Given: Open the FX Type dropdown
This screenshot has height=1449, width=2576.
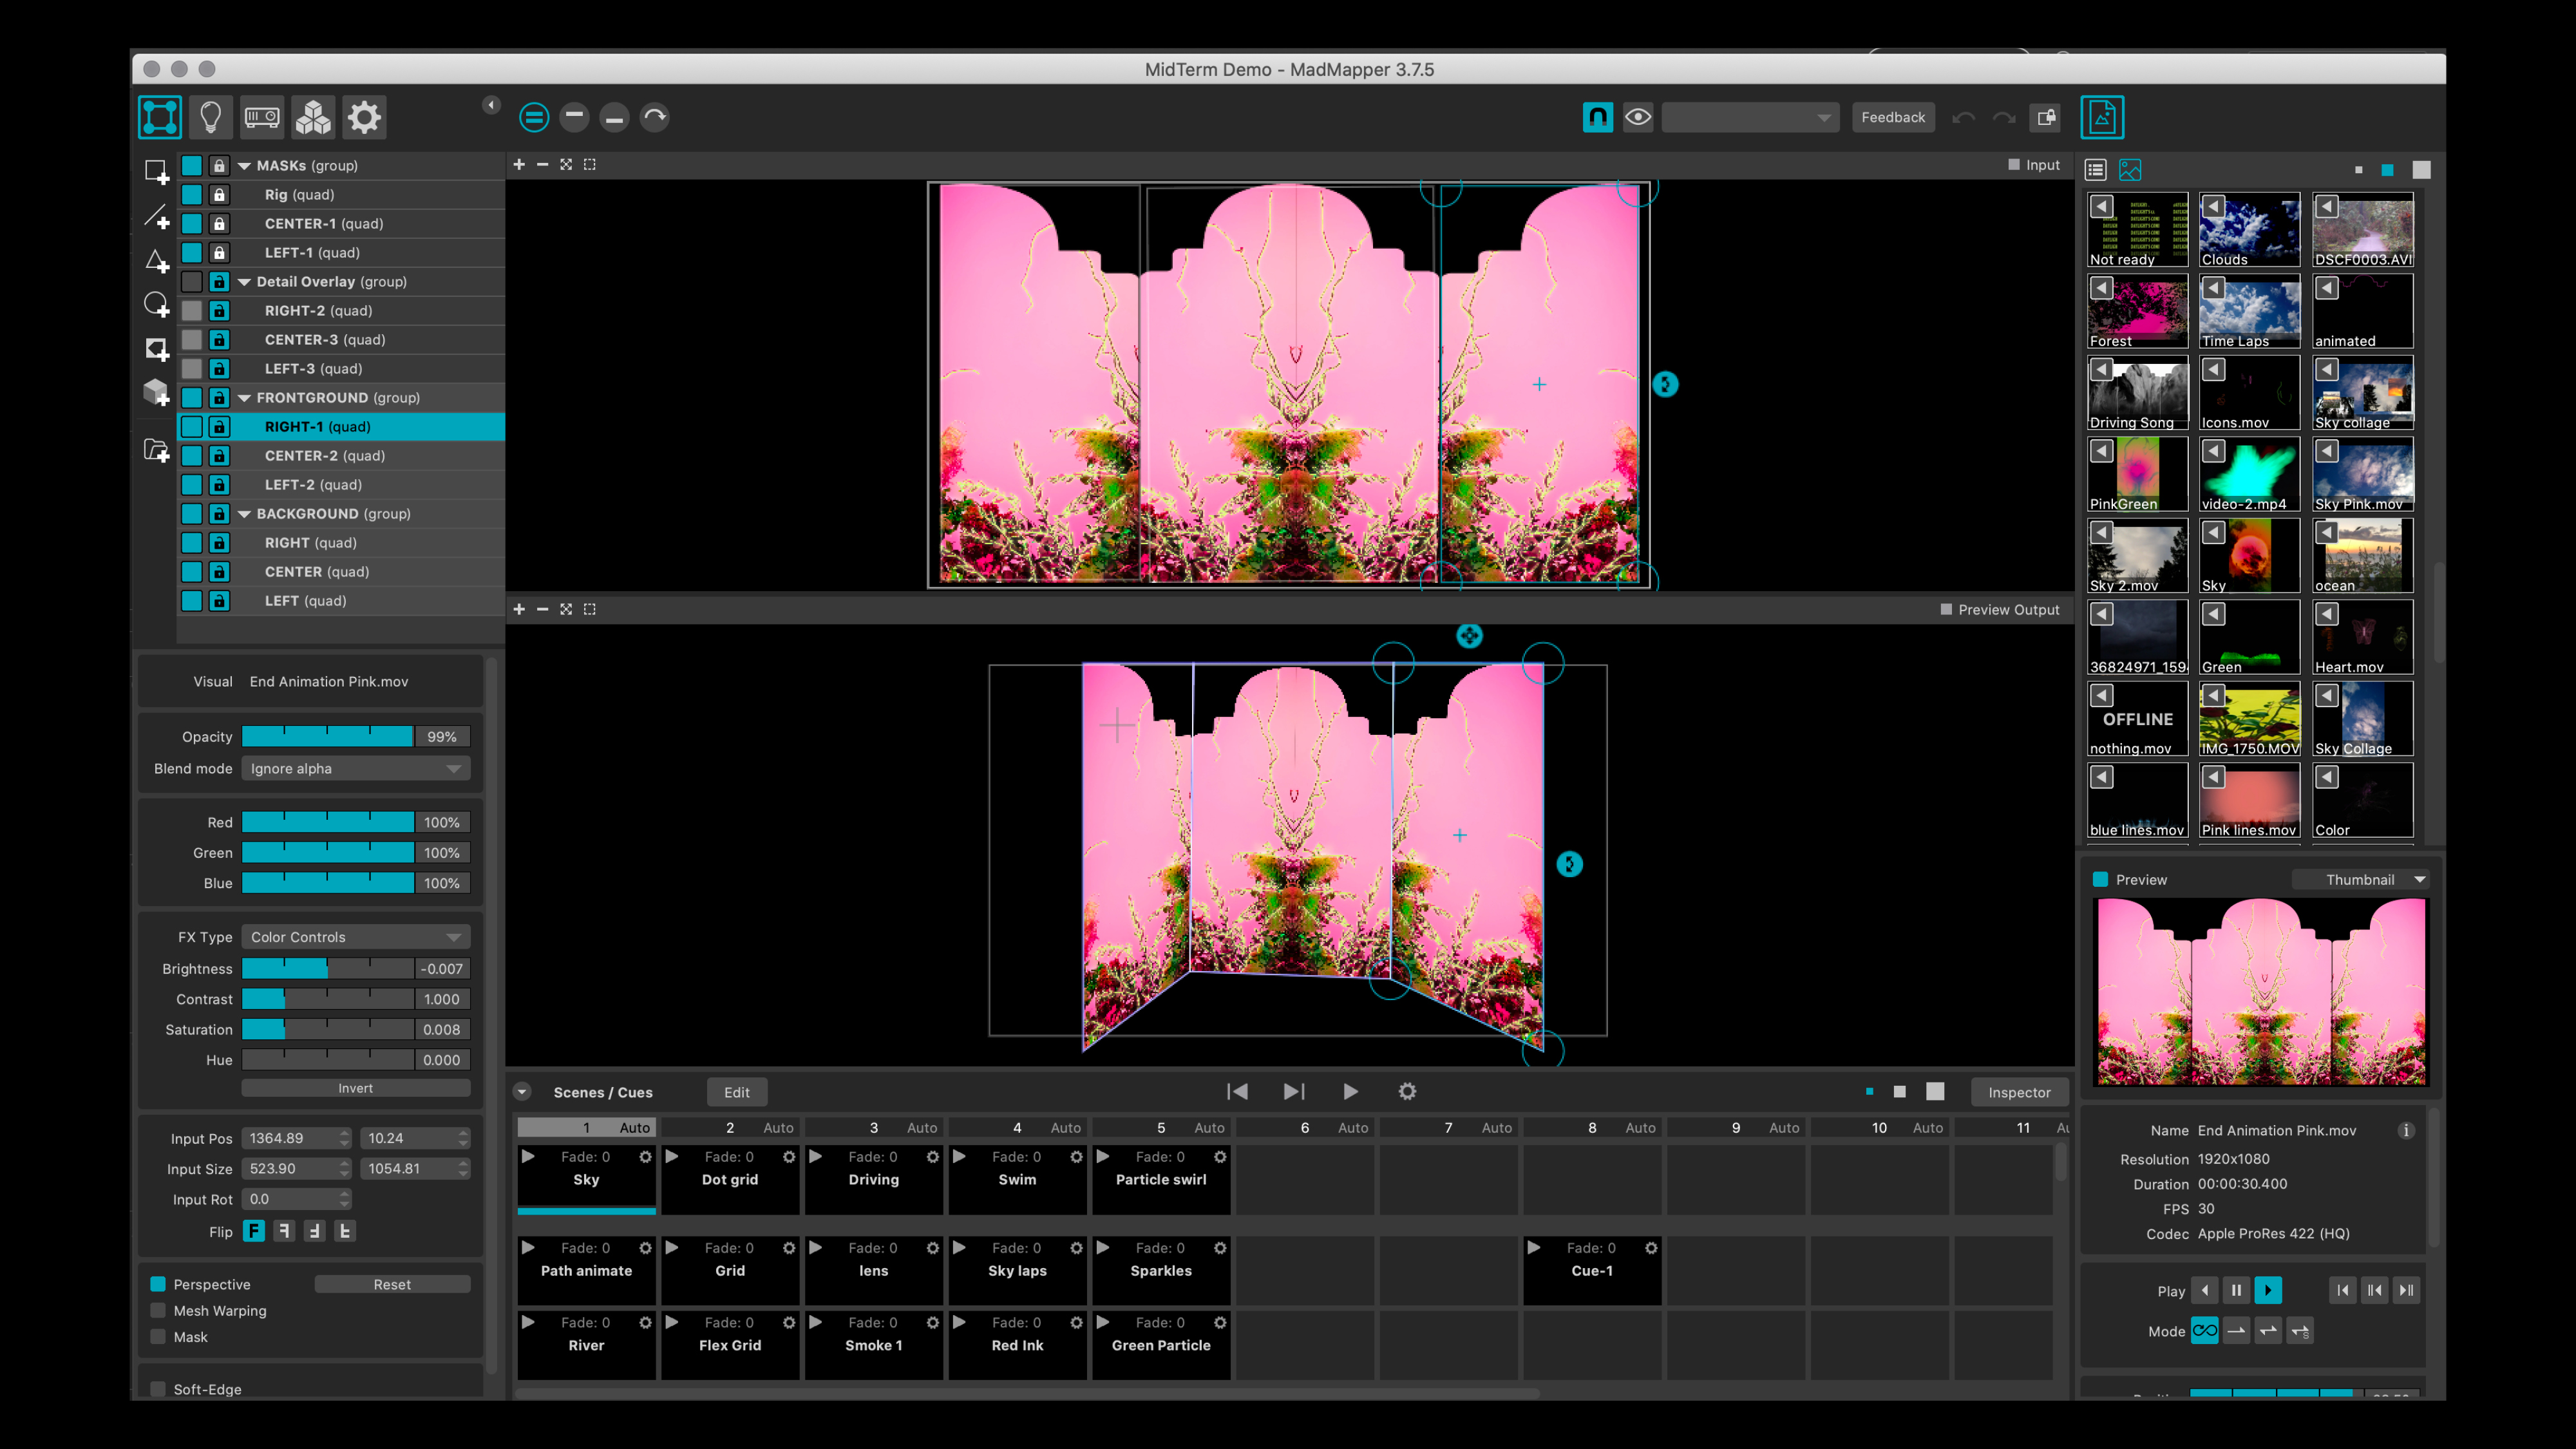Looking at the screenshot, I should [355, 937].
